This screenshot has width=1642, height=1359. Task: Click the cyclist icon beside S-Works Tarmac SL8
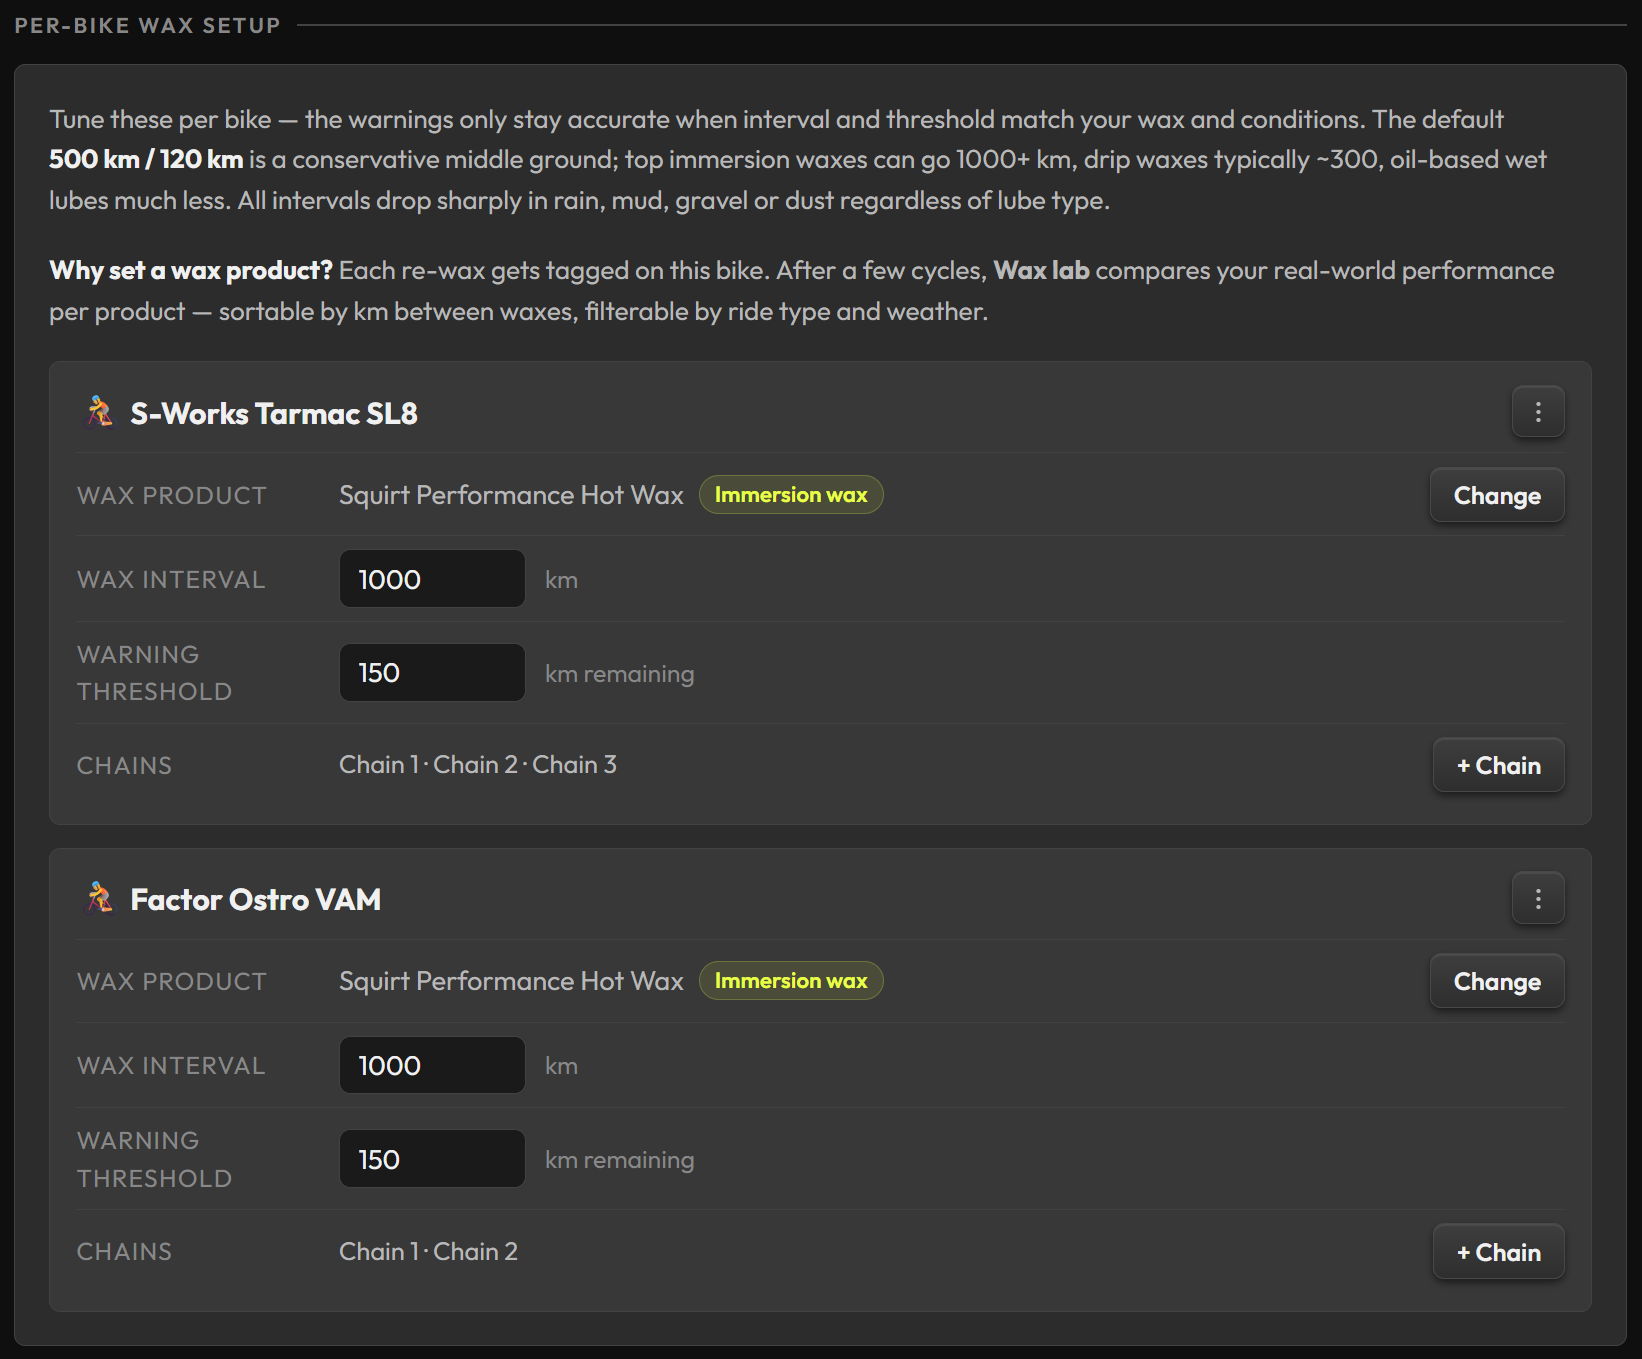99,412
